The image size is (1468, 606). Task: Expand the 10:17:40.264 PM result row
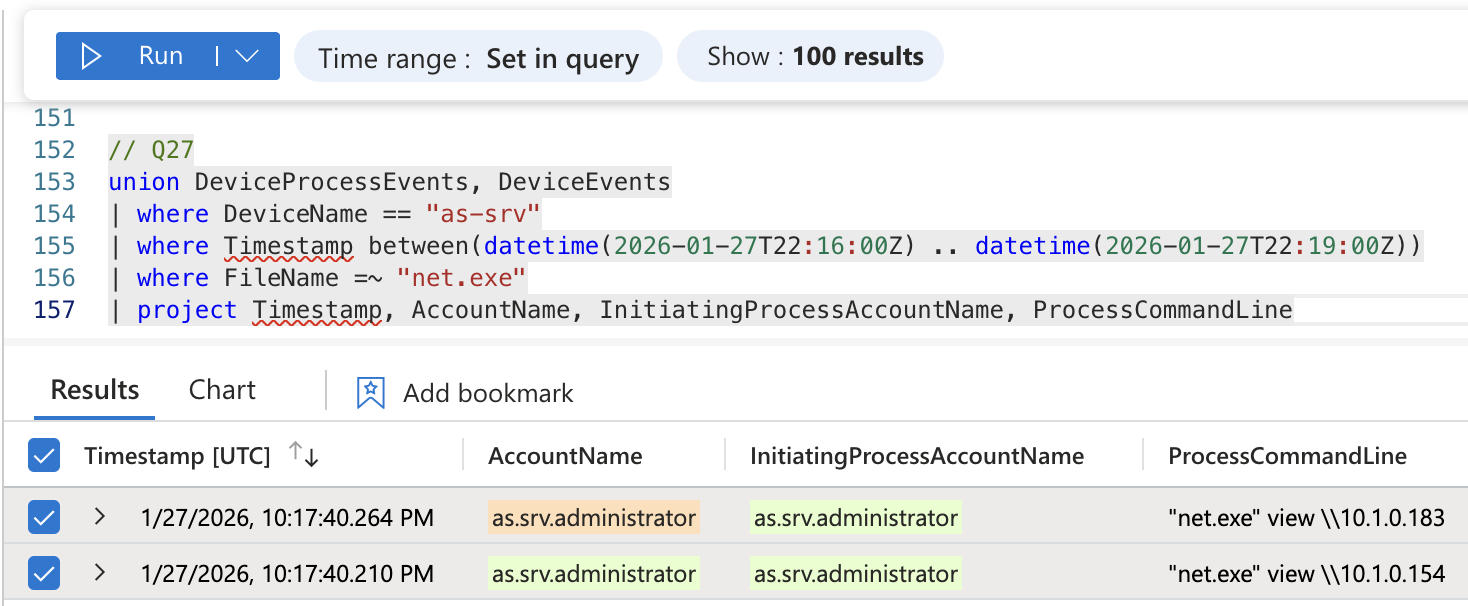99,517
